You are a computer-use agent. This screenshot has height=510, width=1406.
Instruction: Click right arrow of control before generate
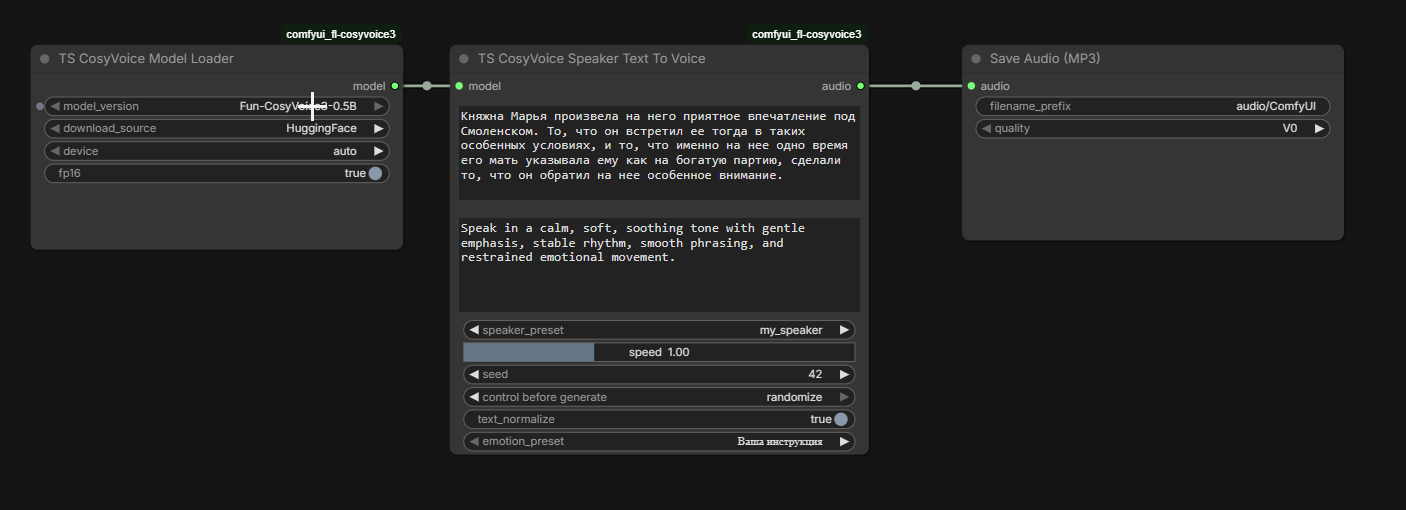coord(844,397)
